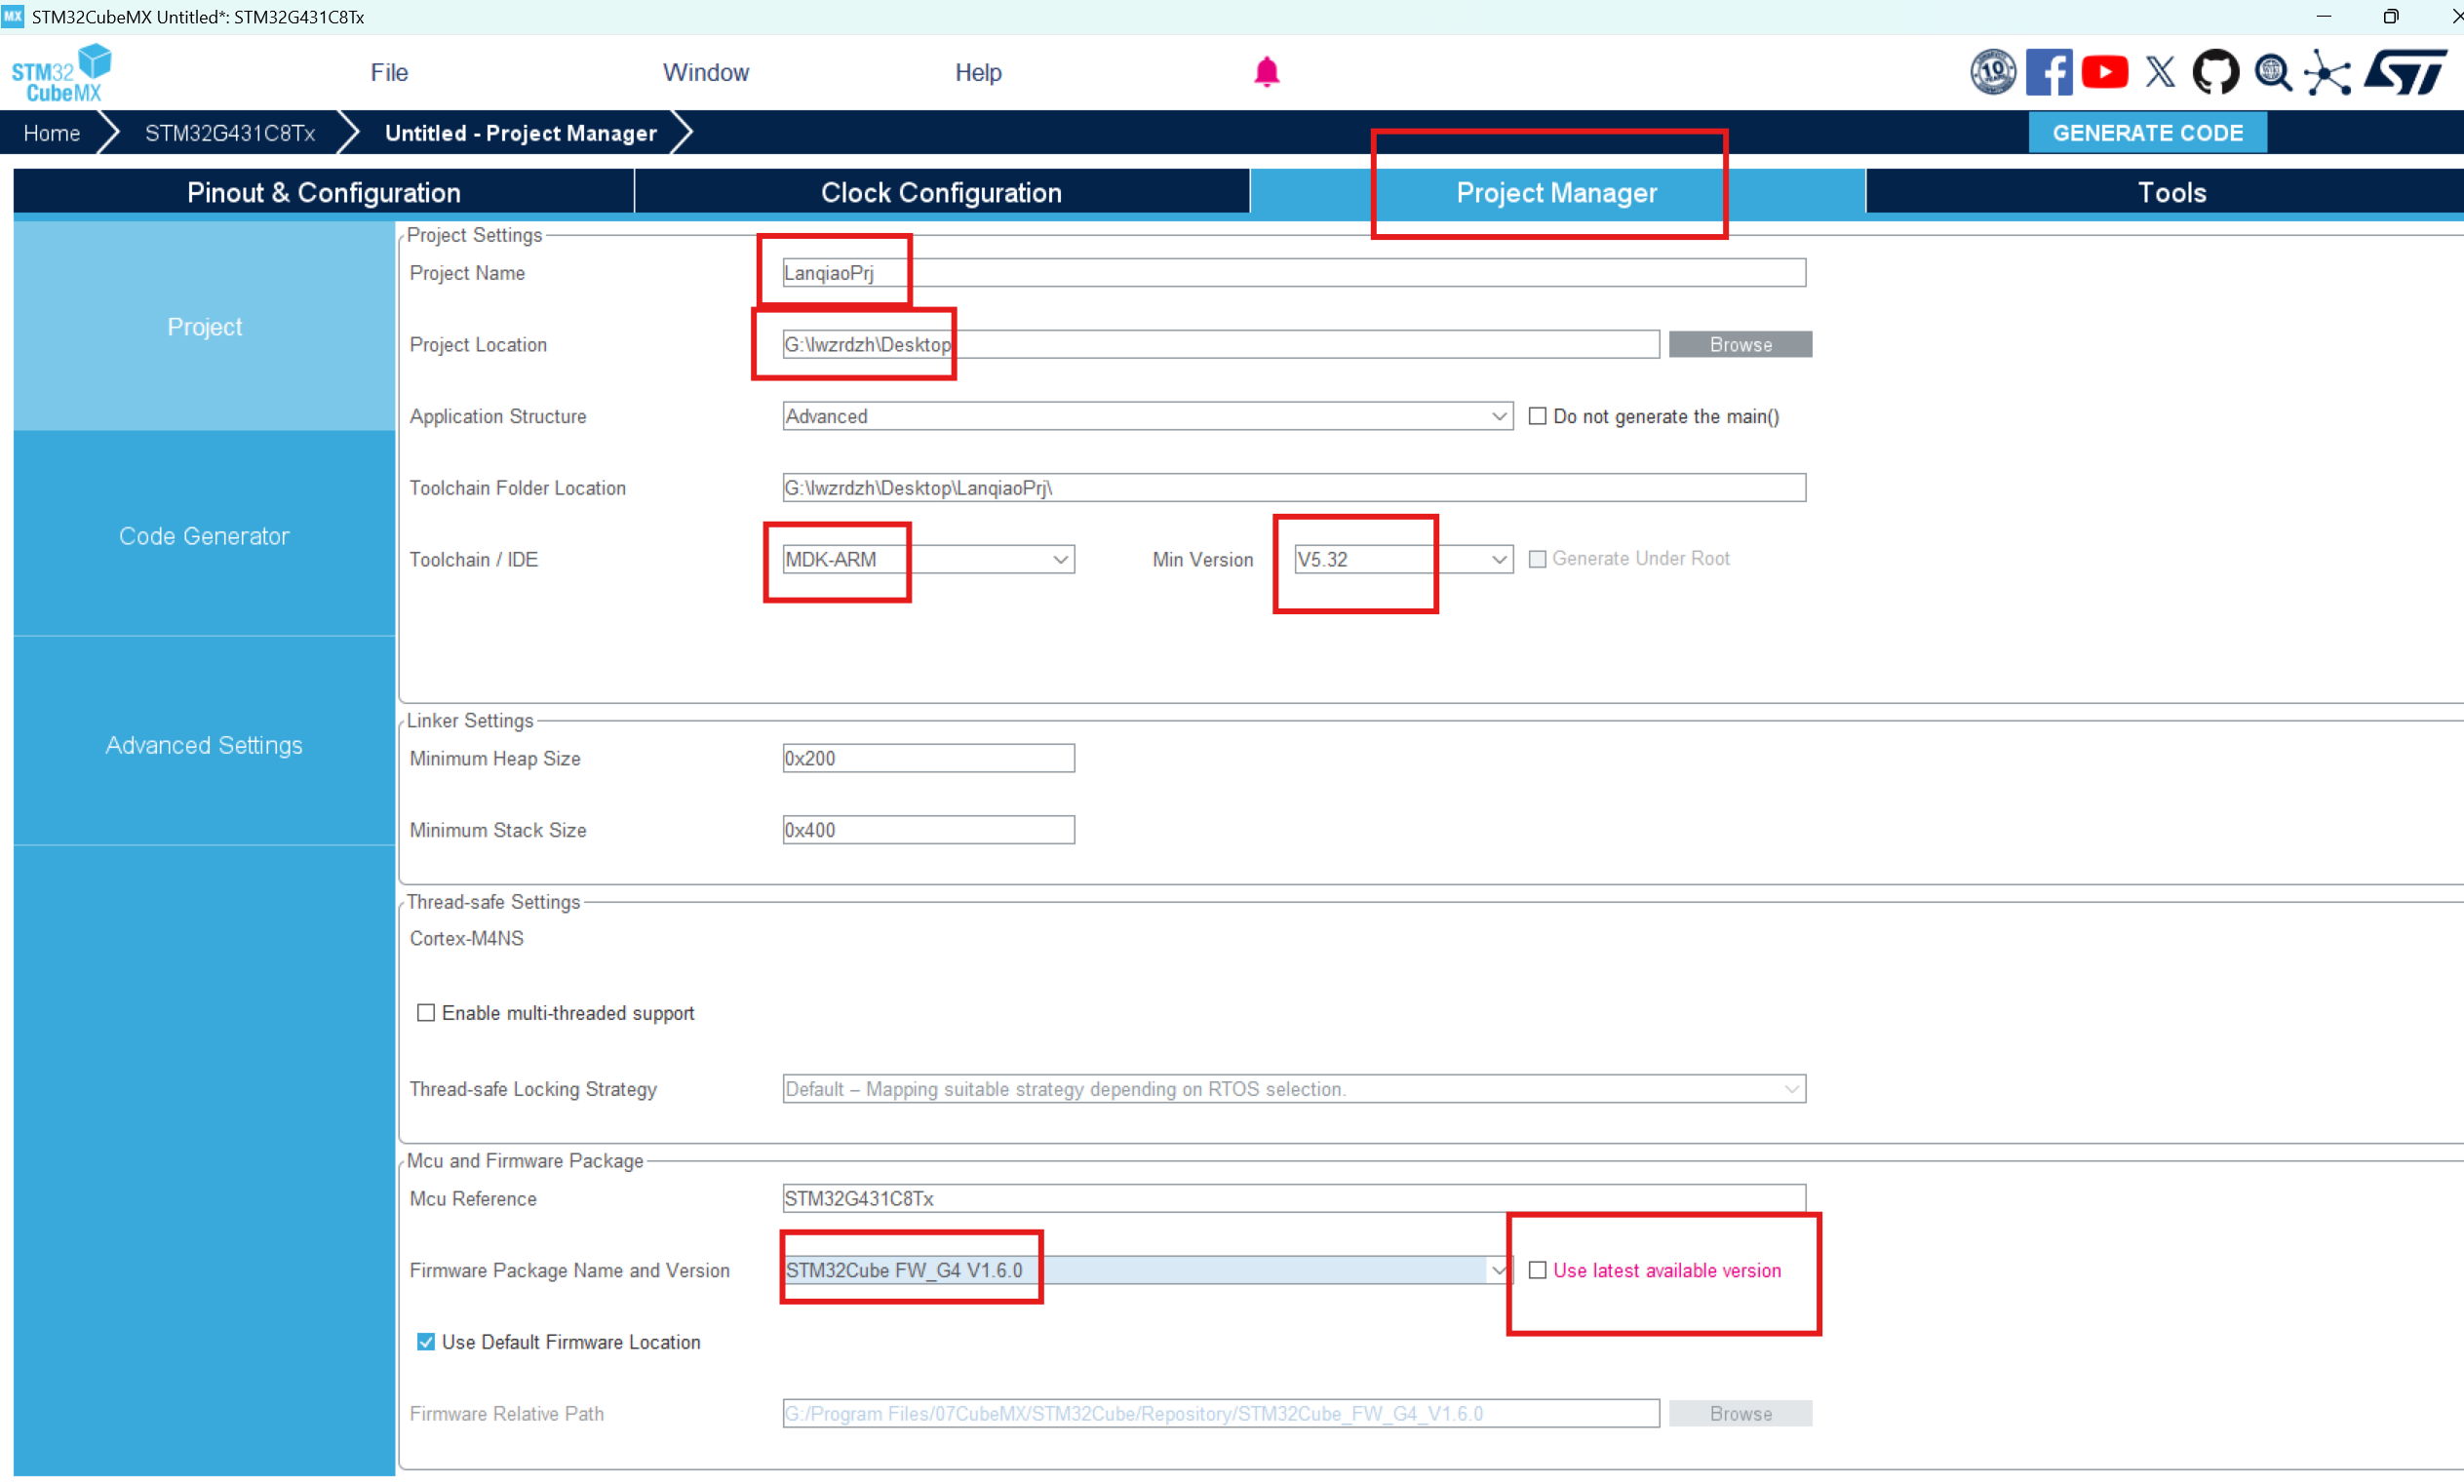The width and height of the screenshot is (2464, 1484).
Task: Click the ST community network icon
Action: coord(2328,72)
